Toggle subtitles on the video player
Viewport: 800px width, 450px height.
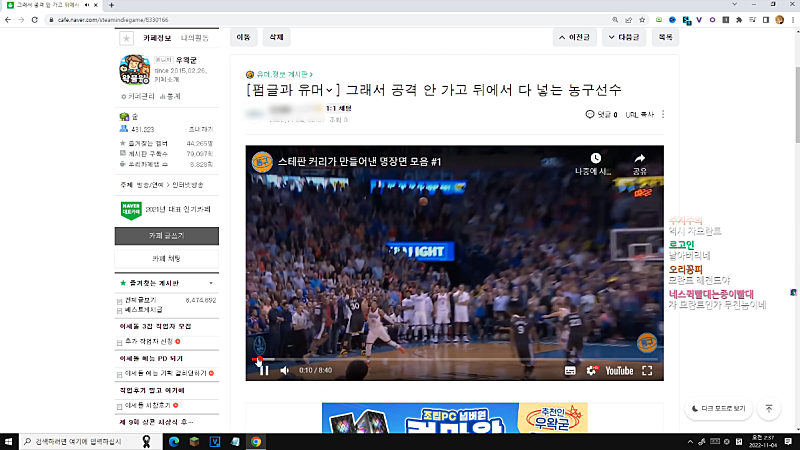tap(570, 370)
